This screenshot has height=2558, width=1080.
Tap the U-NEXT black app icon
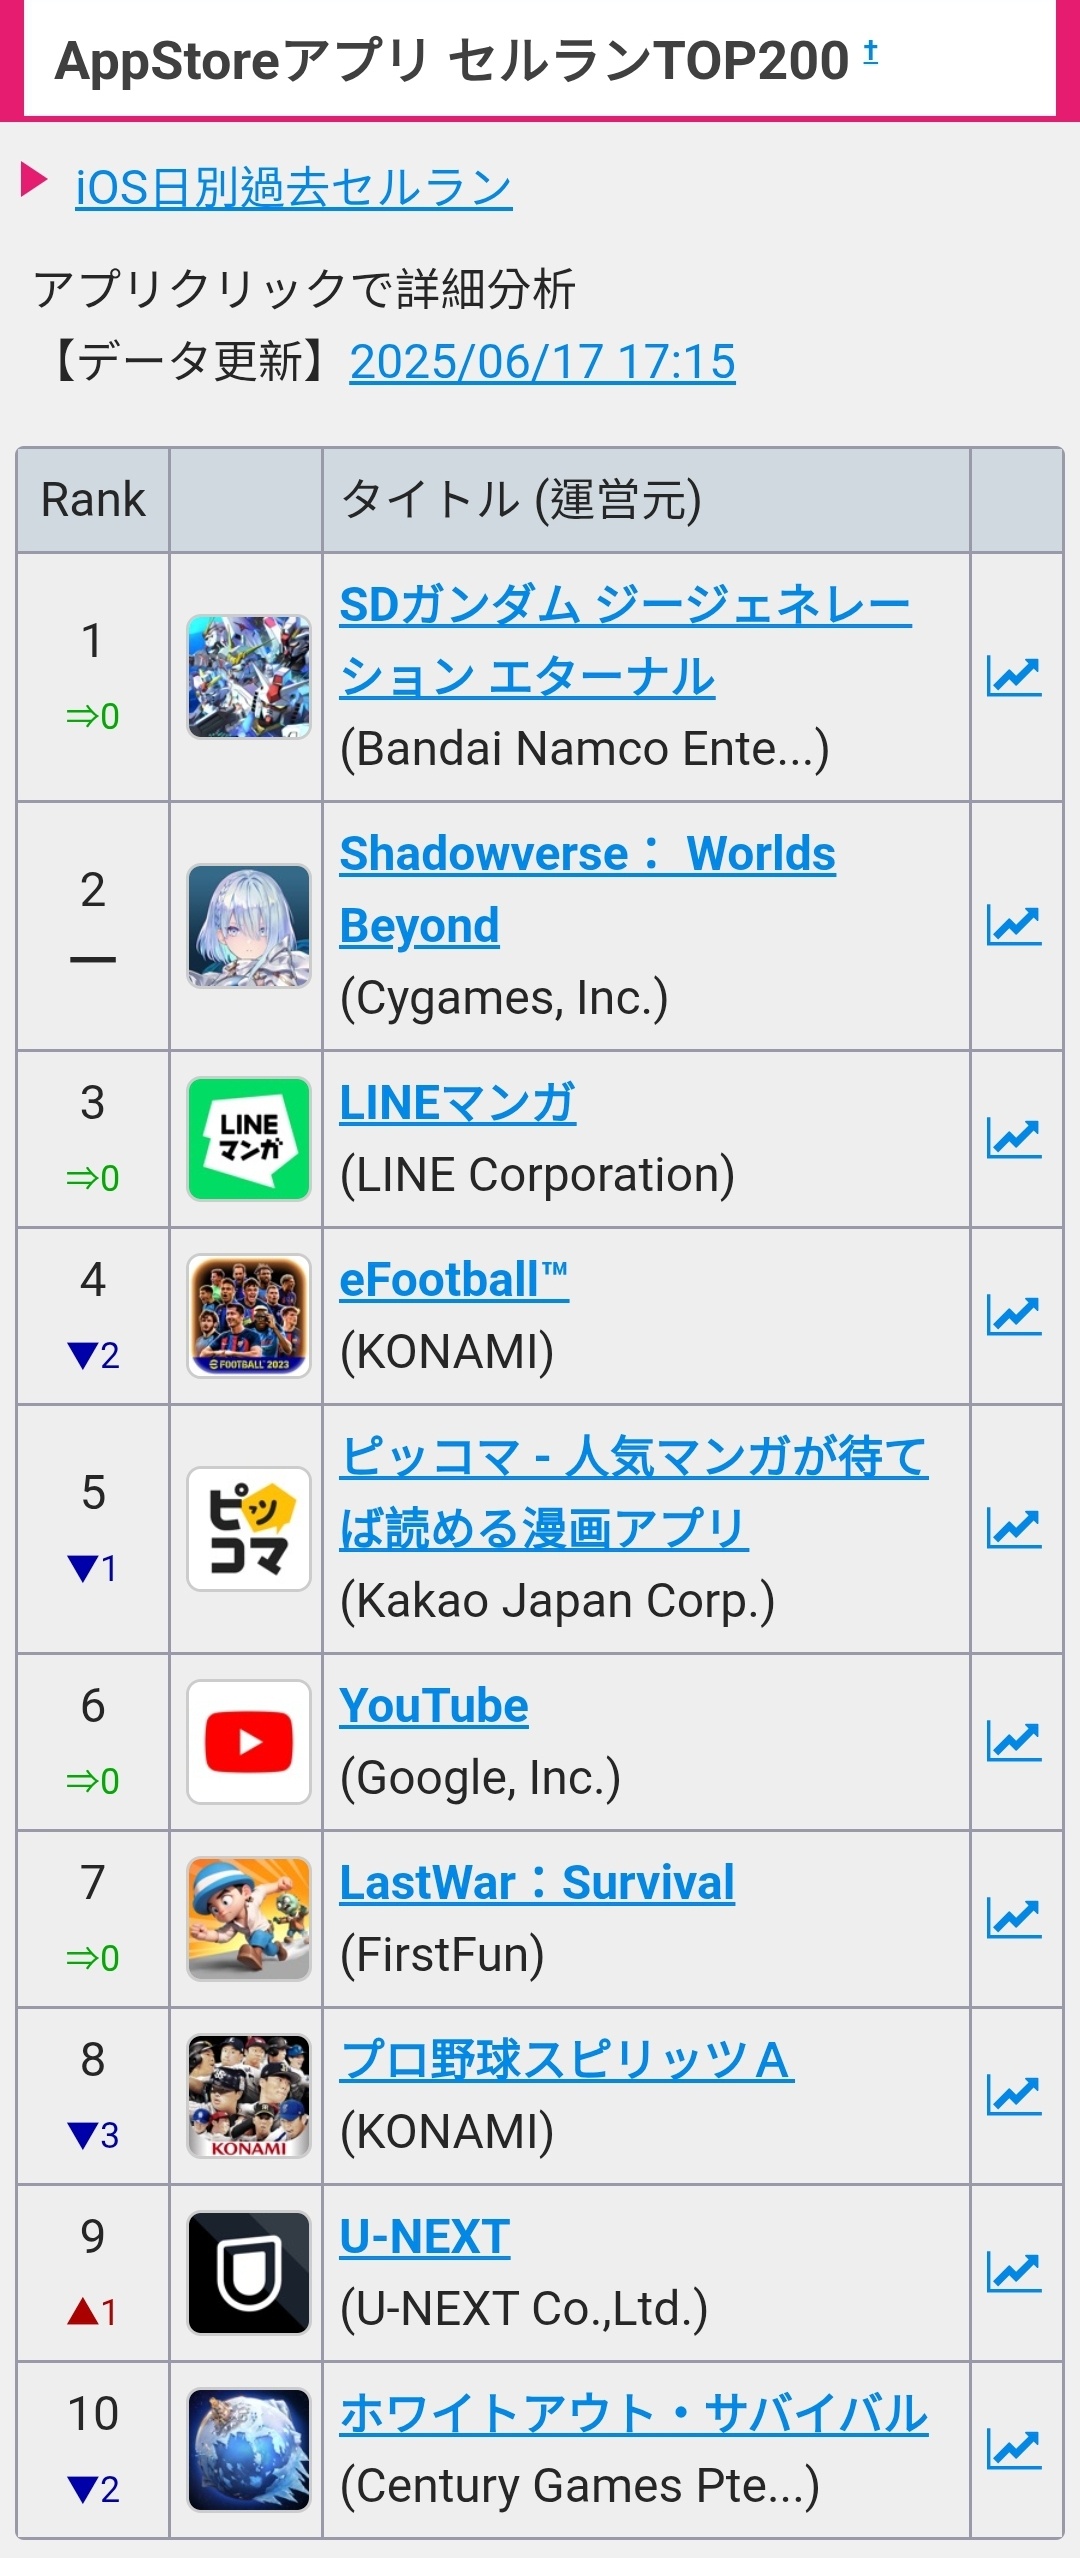(249, 2273)
